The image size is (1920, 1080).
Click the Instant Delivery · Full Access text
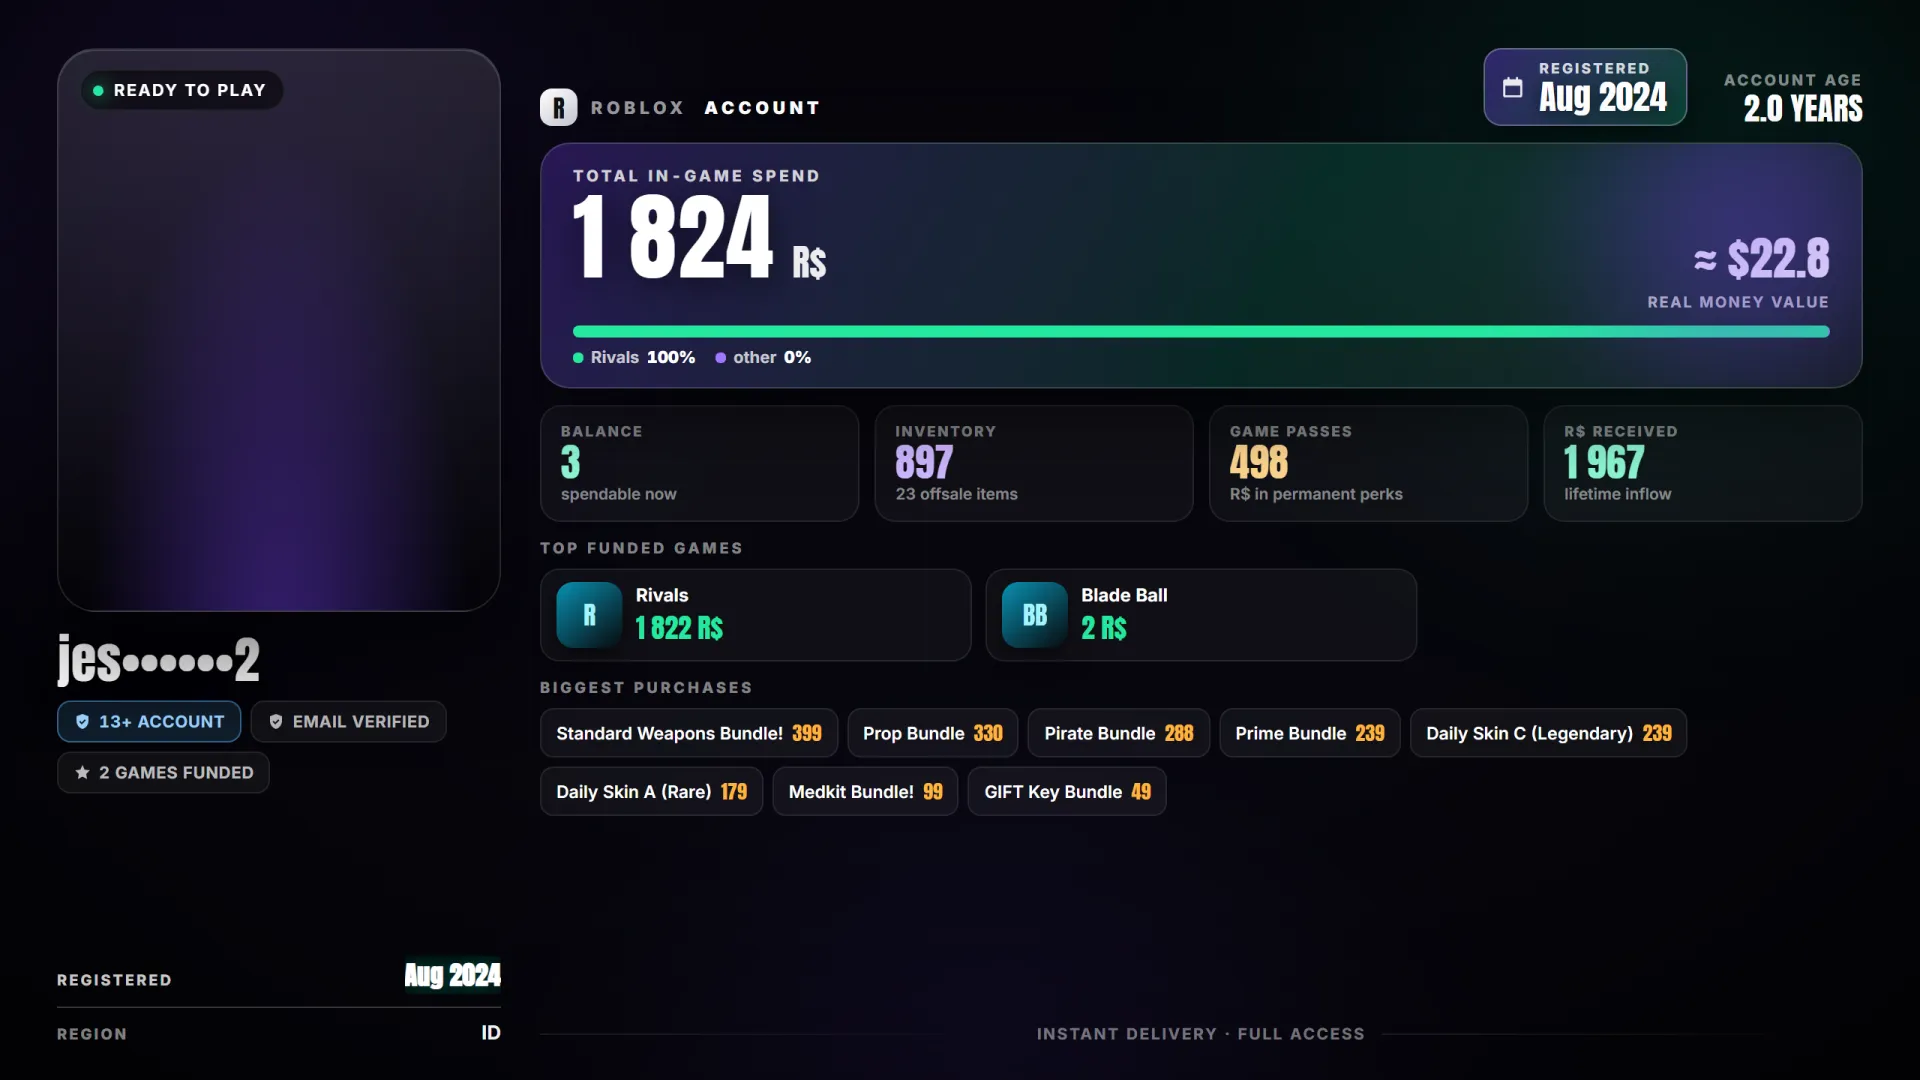click(x=1201, y=1034)
